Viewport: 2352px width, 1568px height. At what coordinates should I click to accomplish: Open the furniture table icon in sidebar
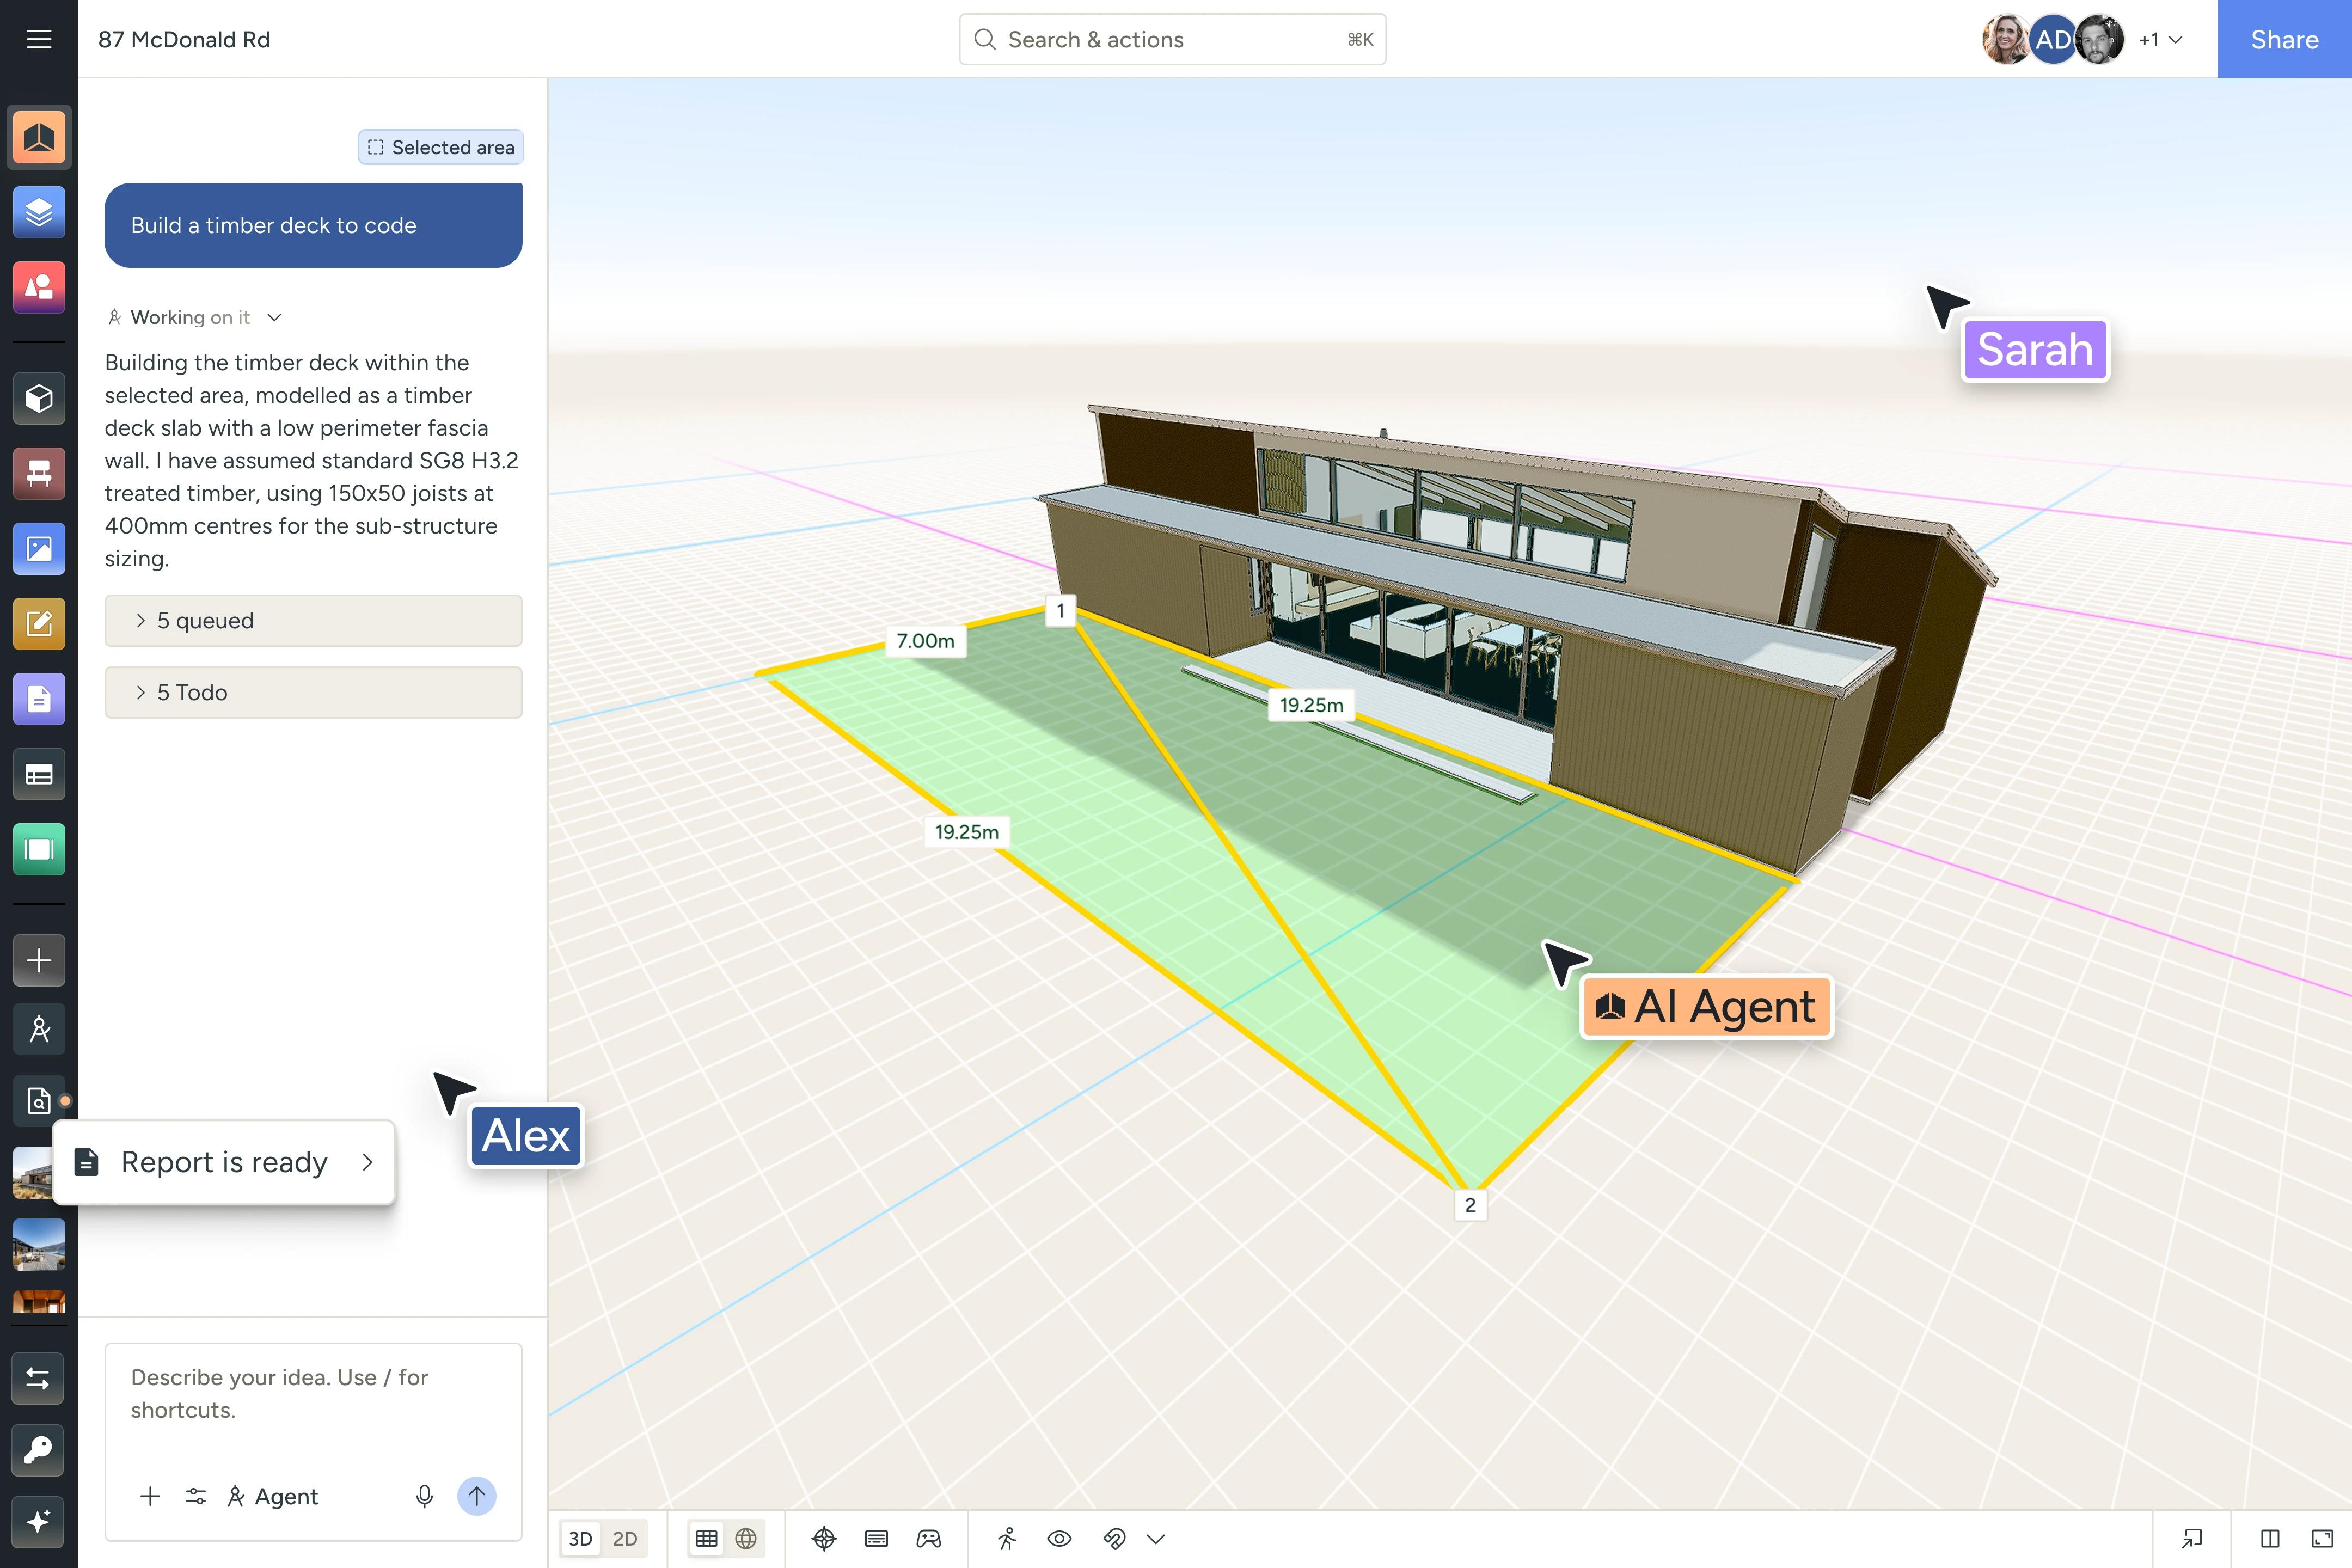point(39,474)
